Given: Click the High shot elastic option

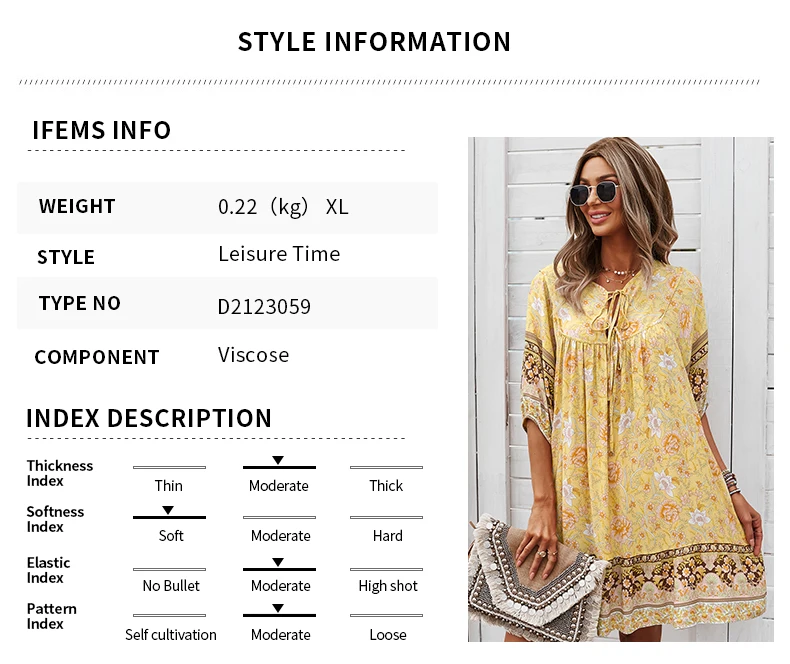Looking at the screenshot, I should pyautogui.click(x=388, y=586).
